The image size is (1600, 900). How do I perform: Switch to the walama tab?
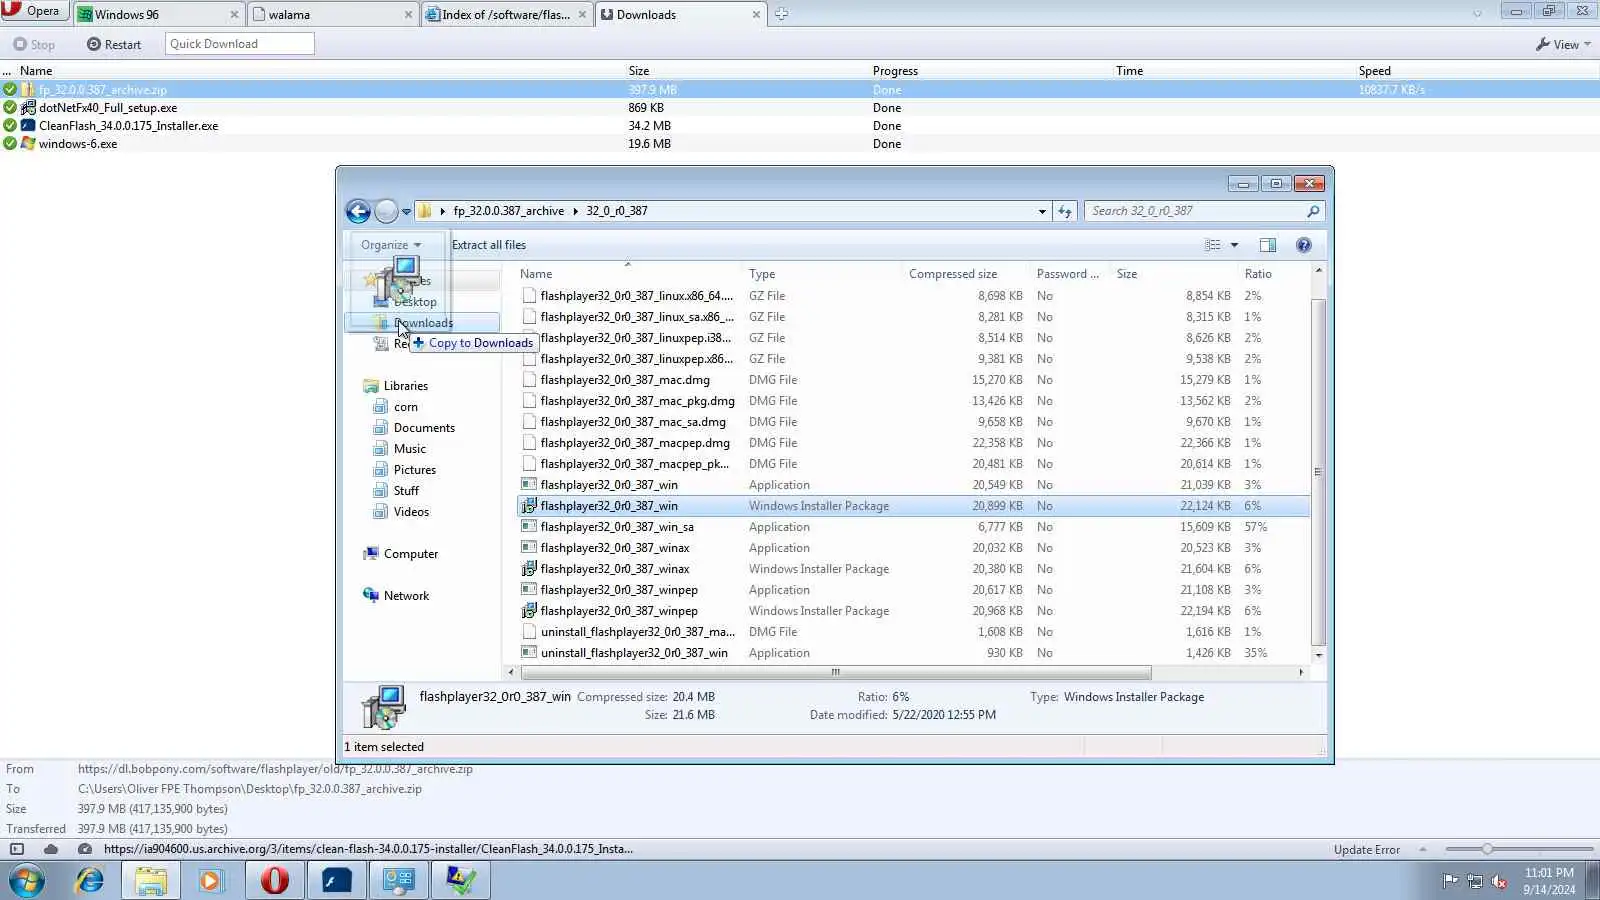[333, 14]
